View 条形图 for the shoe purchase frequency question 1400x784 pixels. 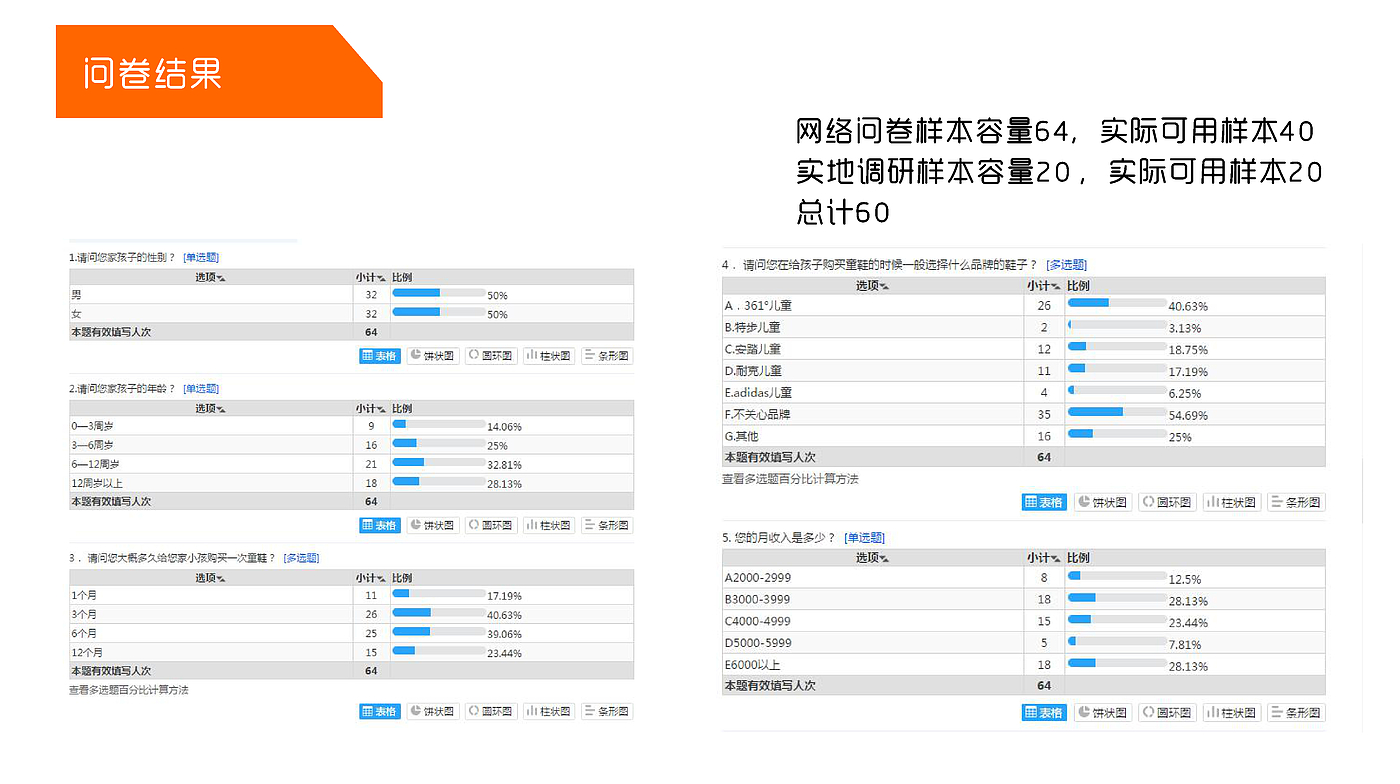(x=607, y=712)
